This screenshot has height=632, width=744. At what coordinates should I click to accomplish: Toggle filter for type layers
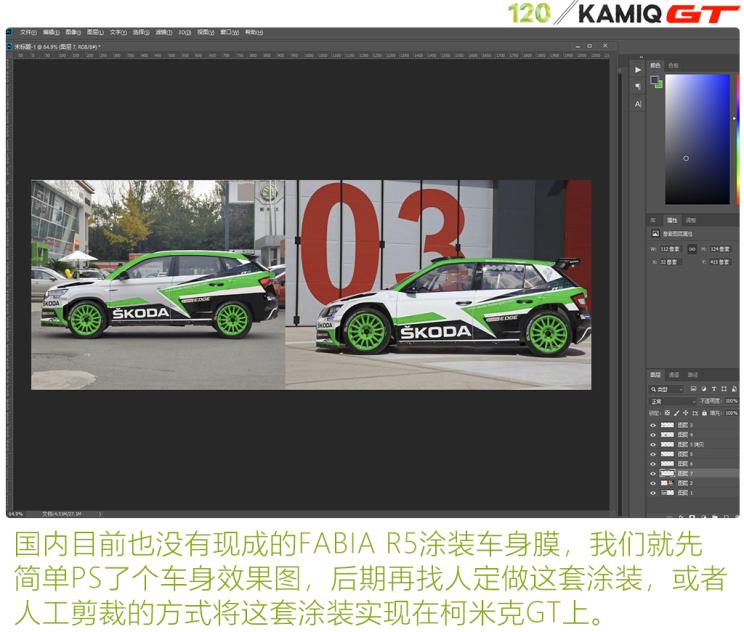pos(714,389)
